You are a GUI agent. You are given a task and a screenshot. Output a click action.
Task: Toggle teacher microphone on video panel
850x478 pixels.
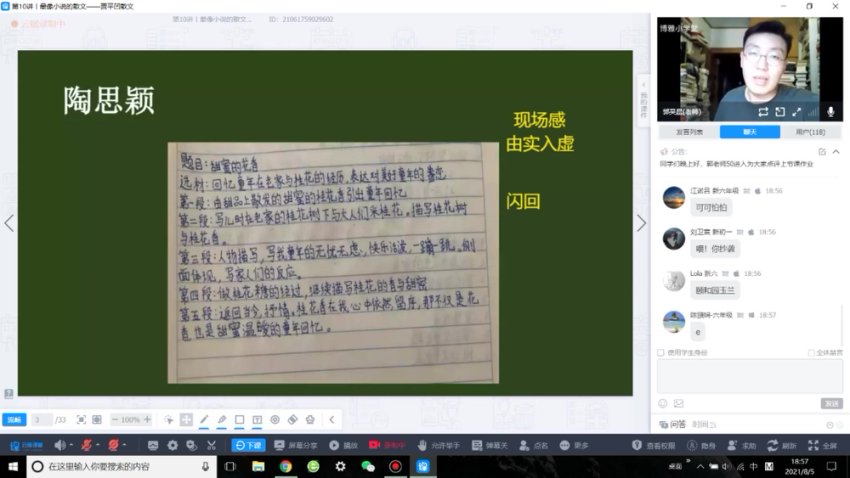coord(829,112)
